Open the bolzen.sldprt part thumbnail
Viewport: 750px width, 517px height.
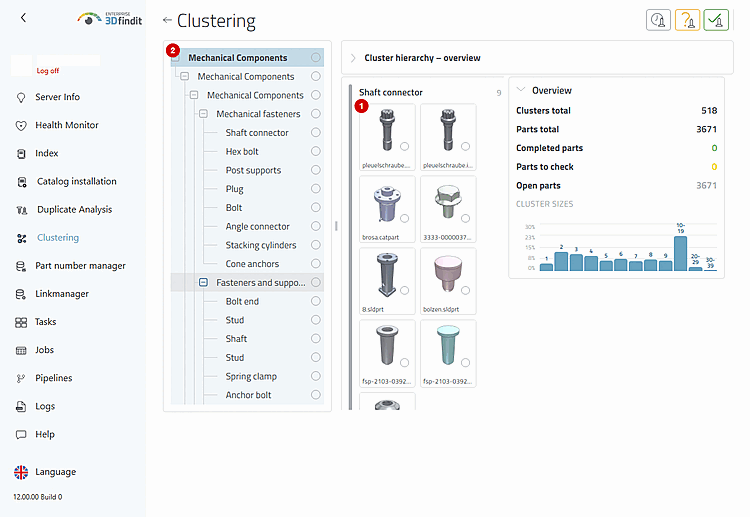click(448, 281)
